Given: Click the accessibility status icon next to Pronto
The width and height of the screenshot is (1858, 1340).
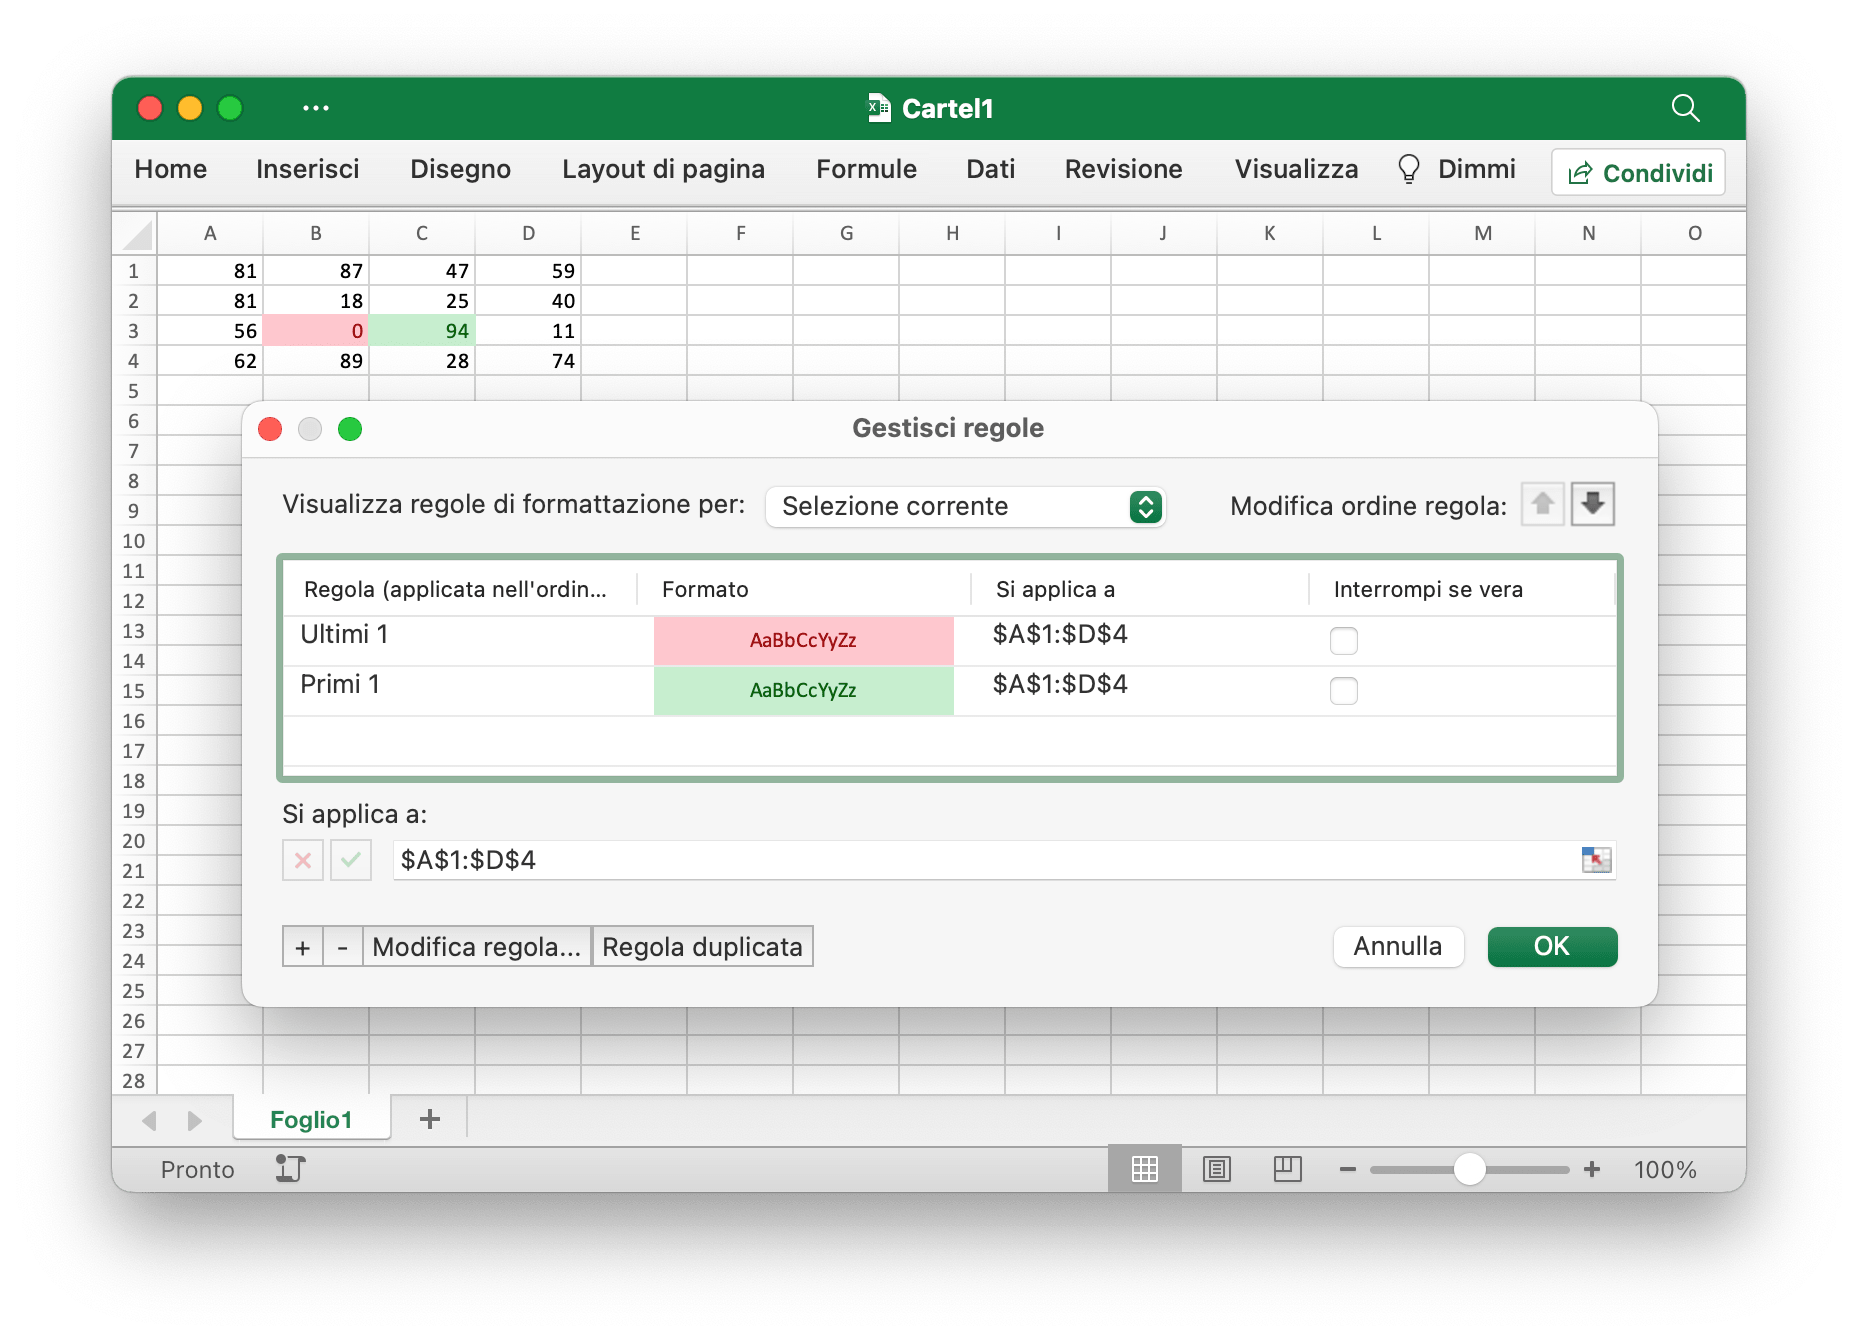Looking at the screenshot, I should pyautogui.click(x=290, y=1169).
